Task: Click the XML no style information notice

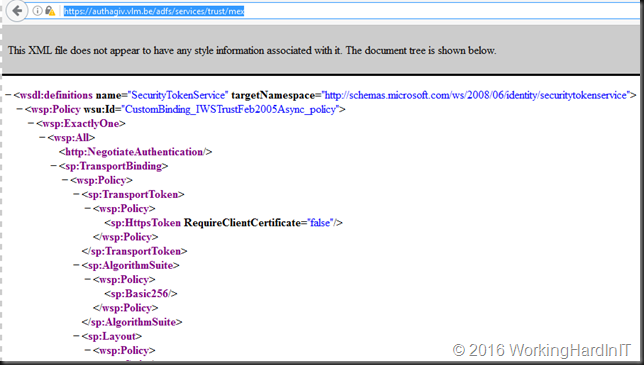Action: (252, 51)
